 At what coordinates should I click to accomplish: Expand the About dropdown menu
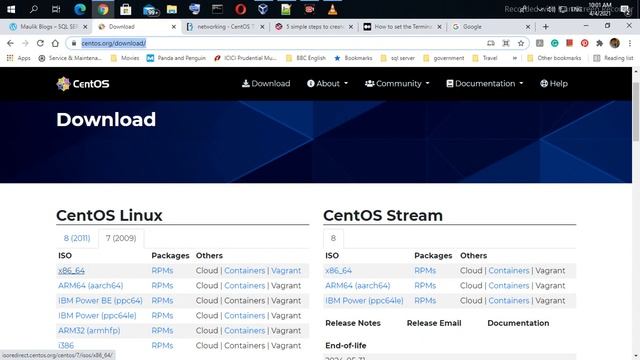click(x=327, y=84)
